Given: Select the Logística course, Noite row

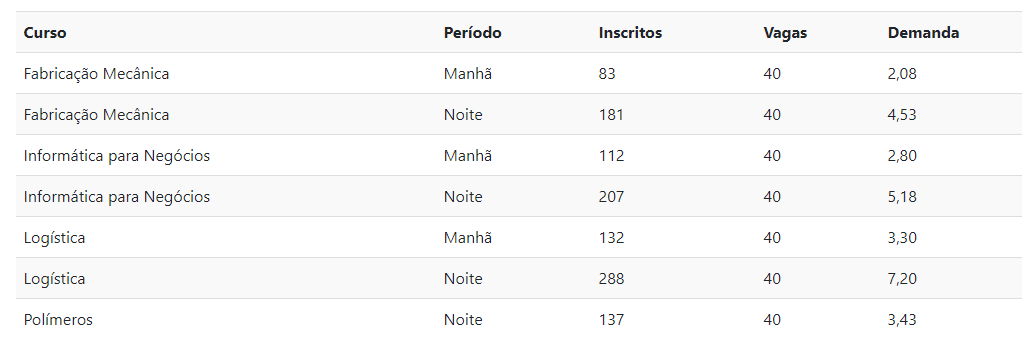Looking at the screenshot, I should tap(55, 280).
